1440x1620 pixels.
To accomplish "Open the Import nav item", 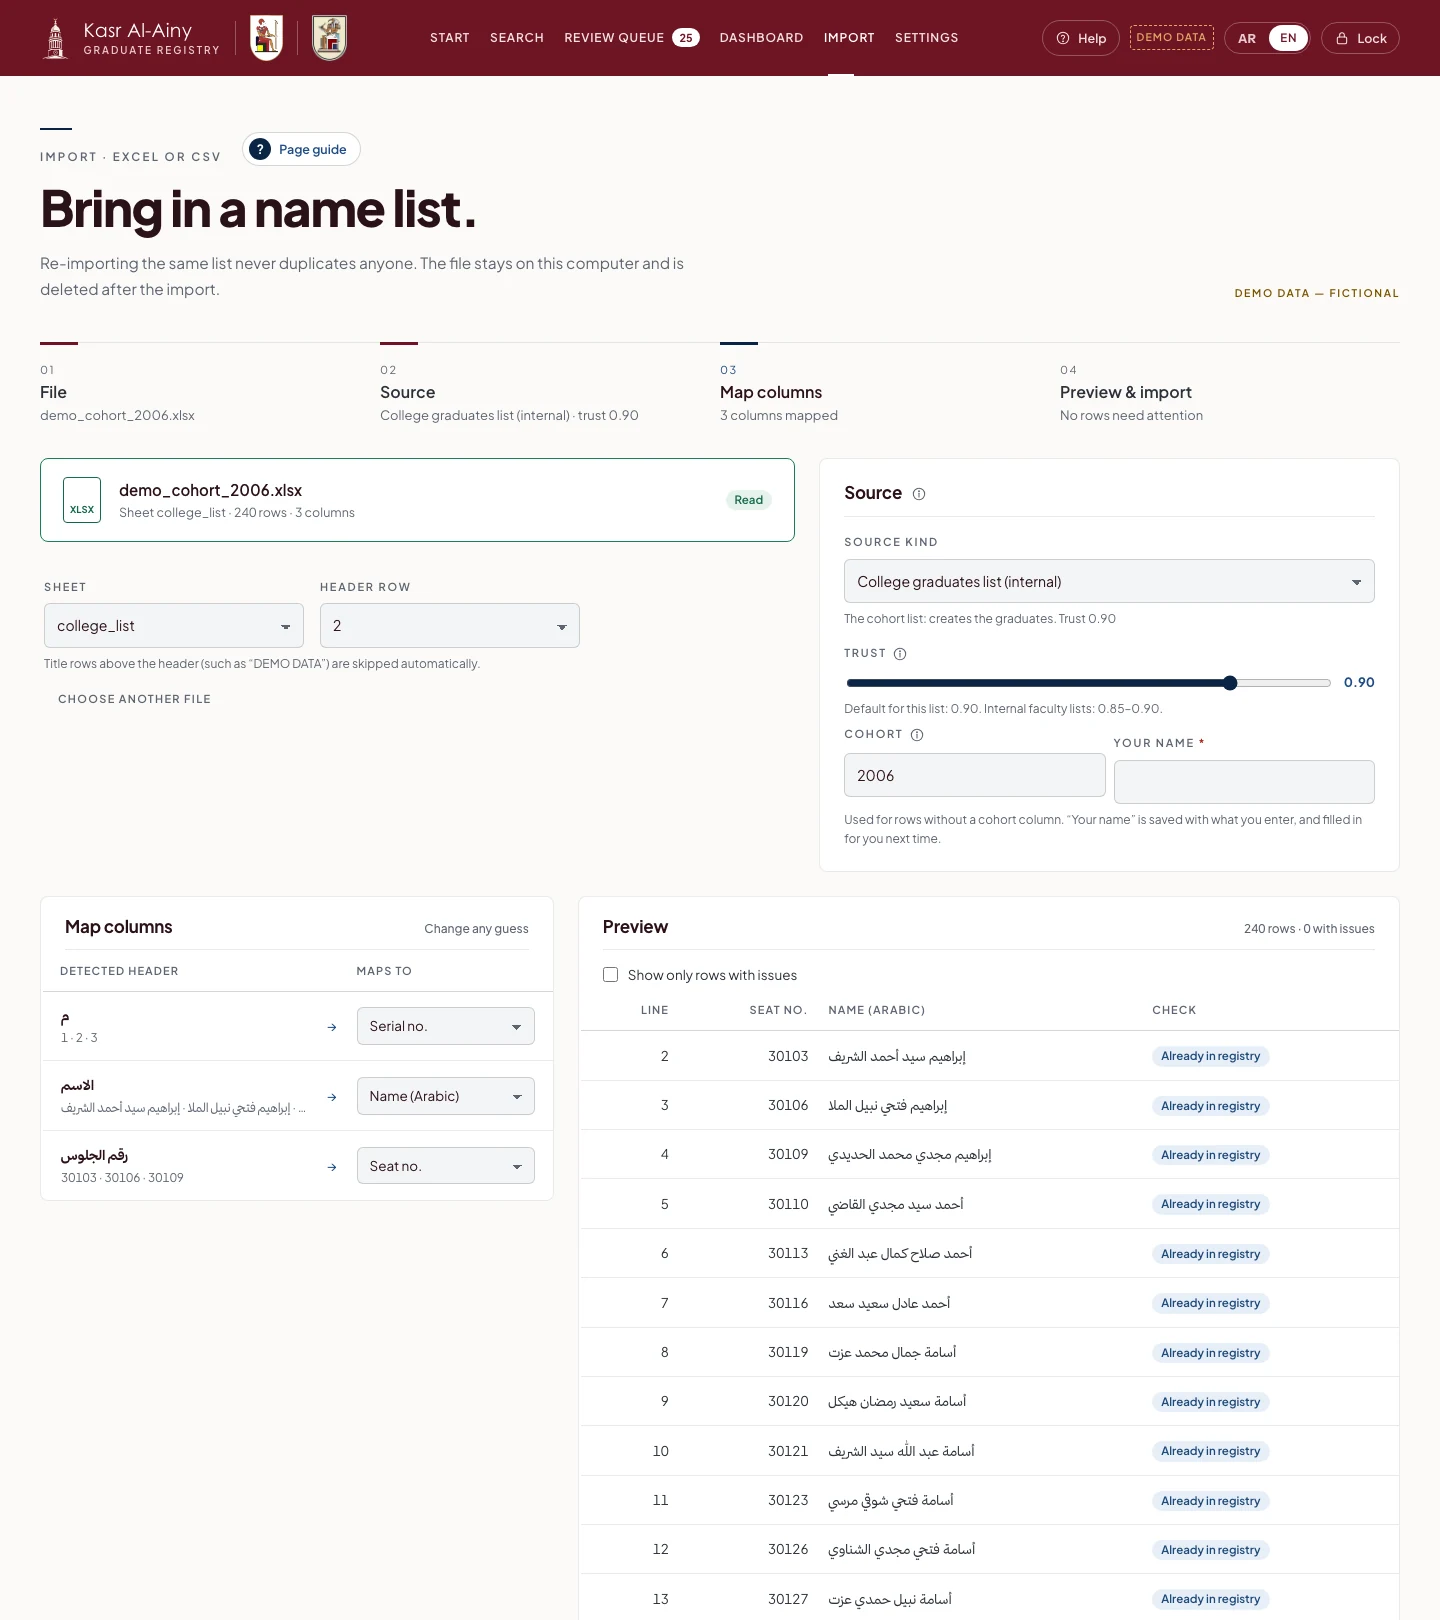I will click(x=849, y=38).
